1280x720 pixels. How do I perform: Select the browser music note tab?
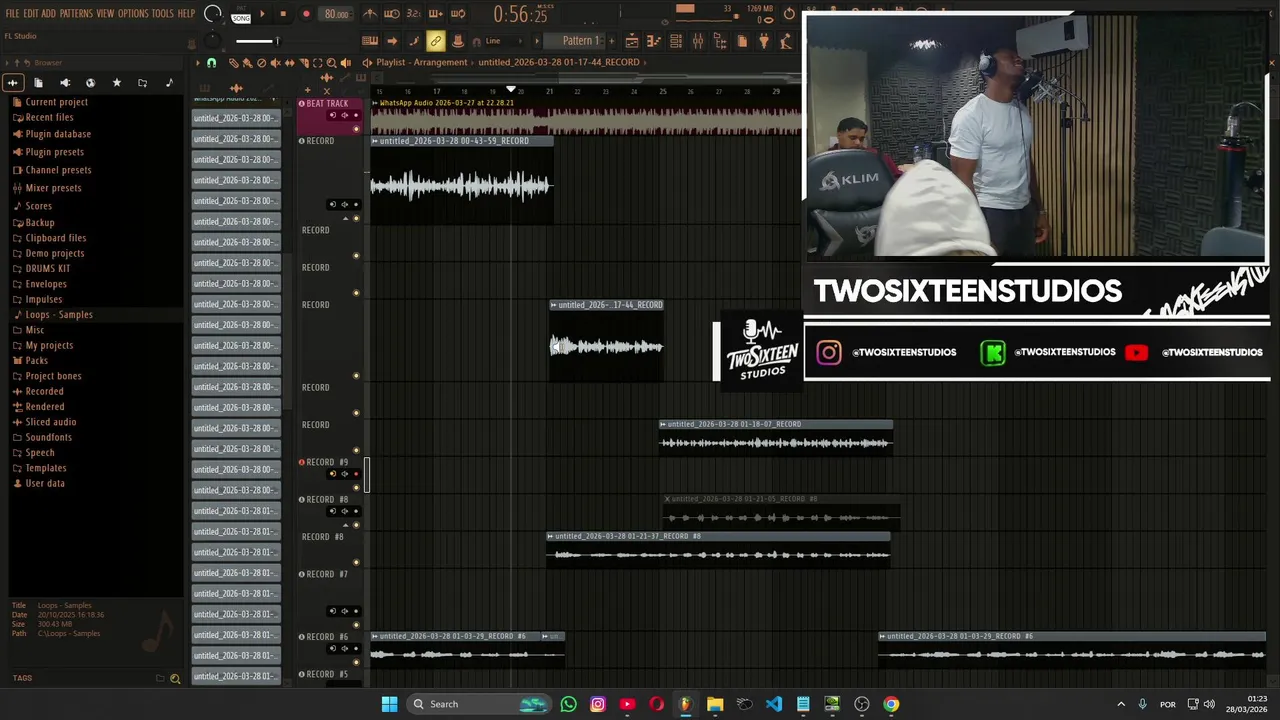[169, 83]
